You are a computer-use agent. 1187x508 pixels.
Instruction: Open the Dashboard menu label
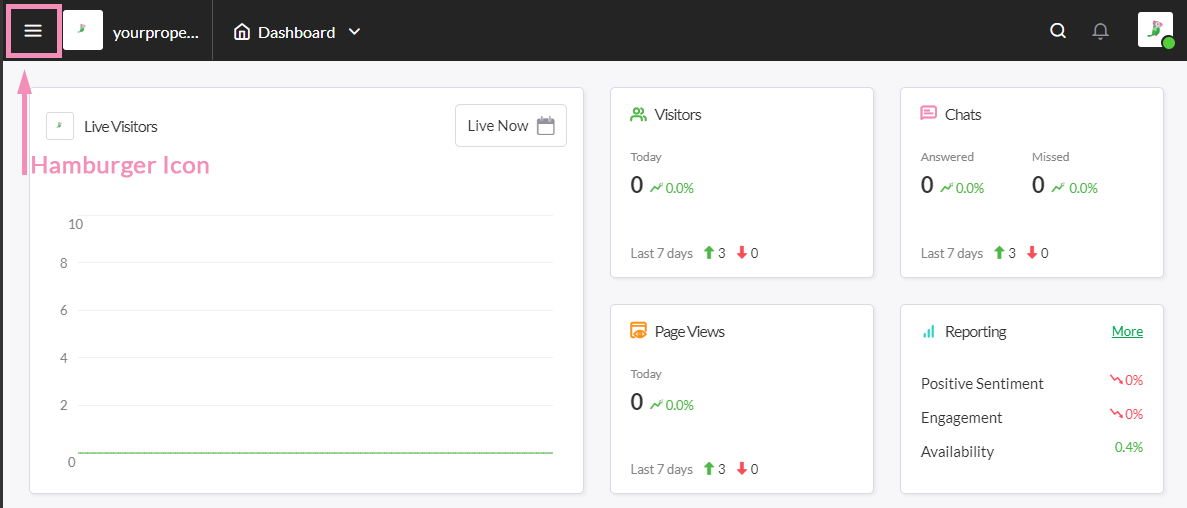tap(297, 33)
